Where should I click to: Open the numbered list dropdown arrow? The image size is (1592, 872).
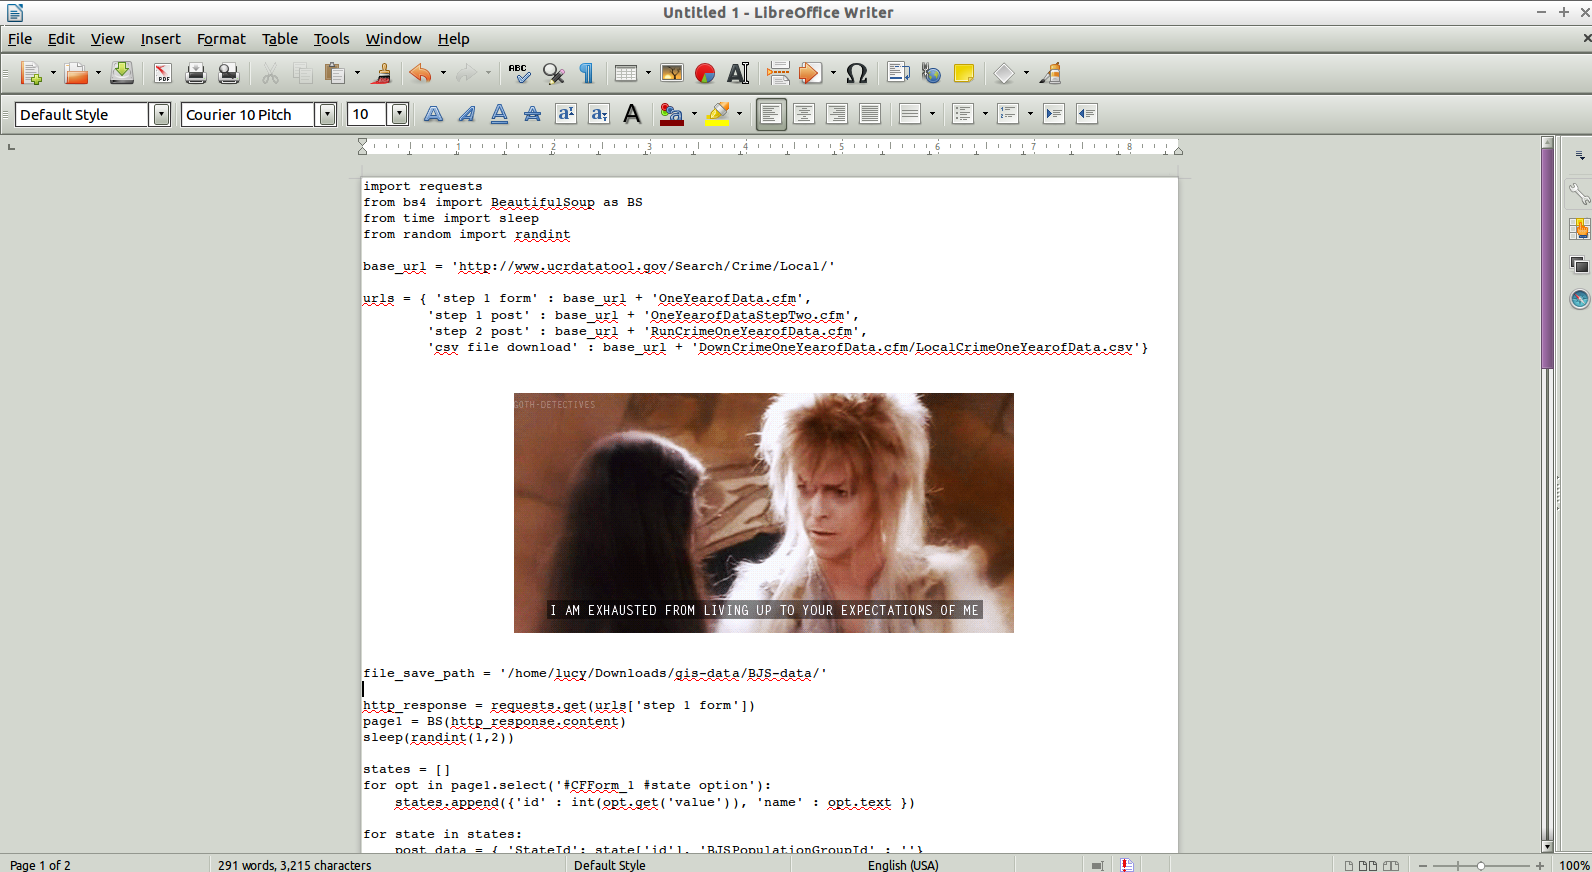1030,114
